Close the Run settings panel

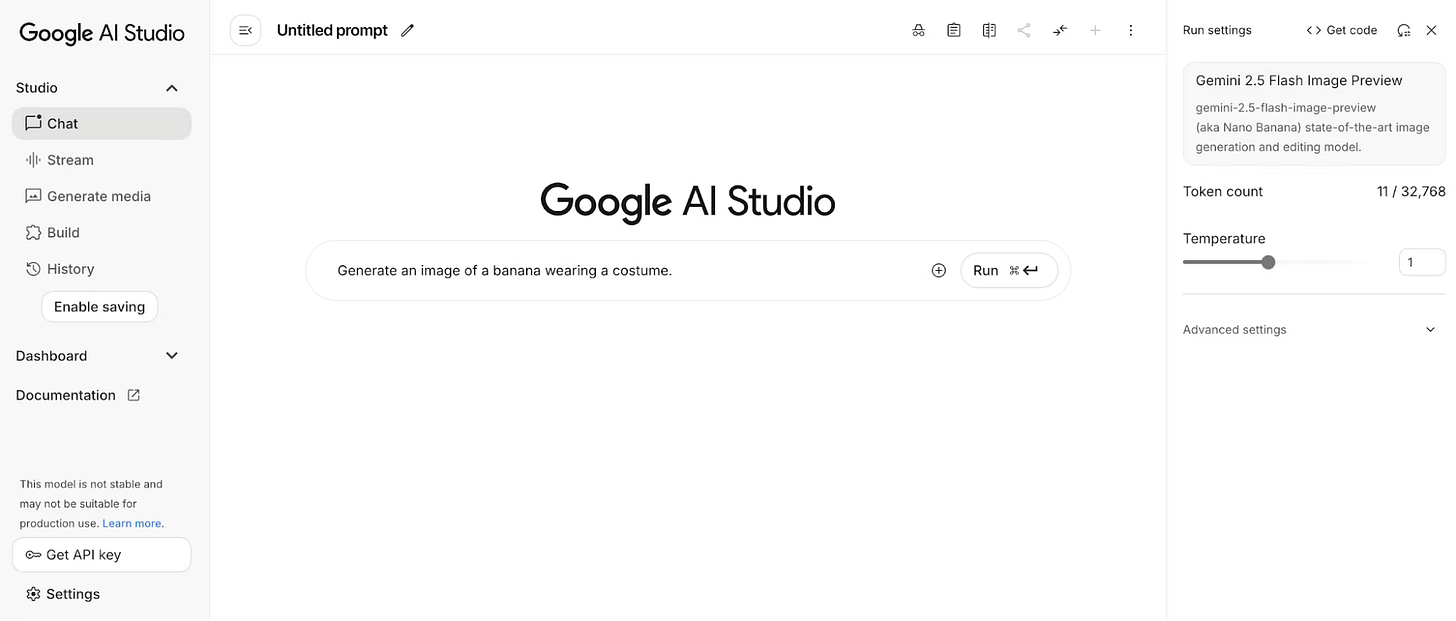tap(1431, 31)
